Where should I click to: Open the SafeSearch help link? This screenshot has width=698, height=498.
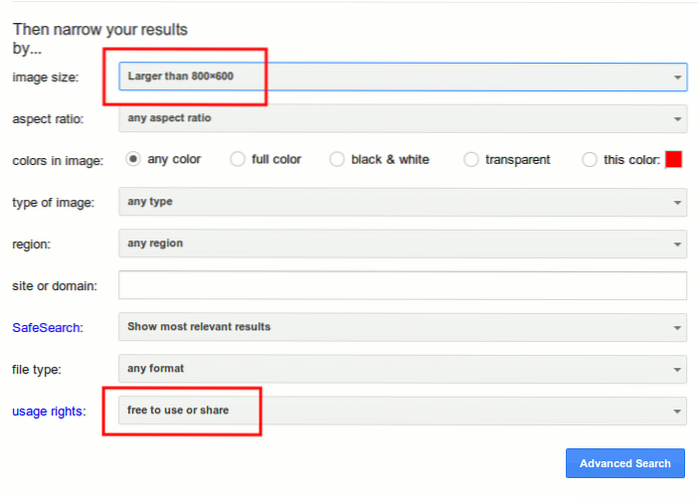47,327
